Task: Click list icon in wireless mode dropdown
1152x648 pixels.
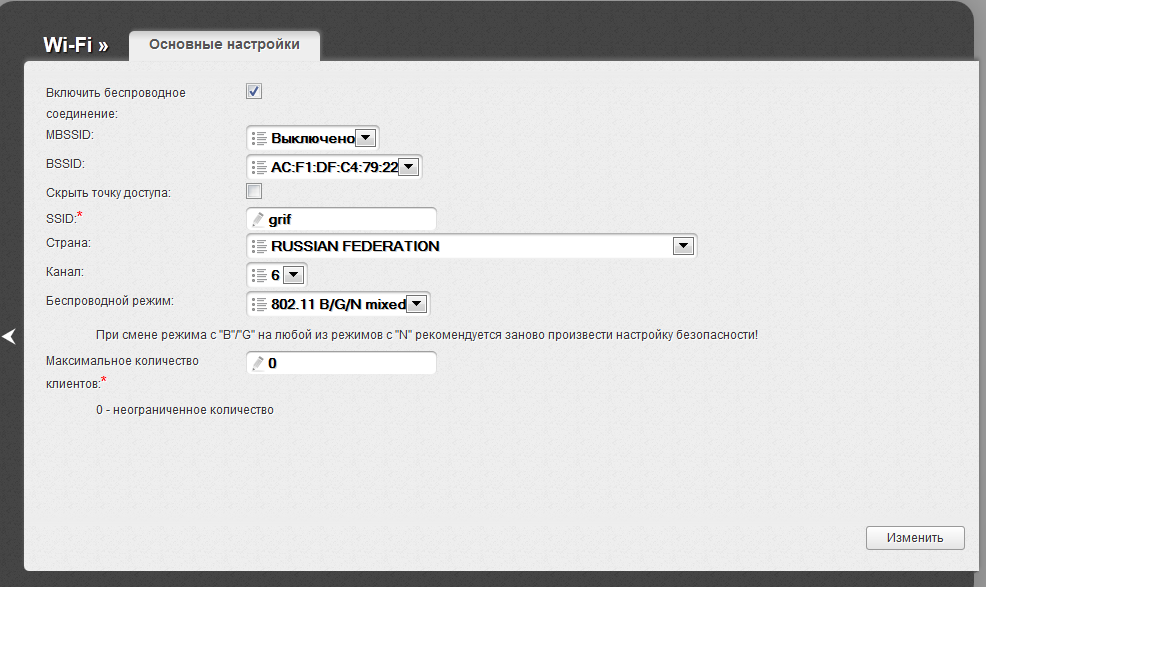Action: tap(259, 303)
